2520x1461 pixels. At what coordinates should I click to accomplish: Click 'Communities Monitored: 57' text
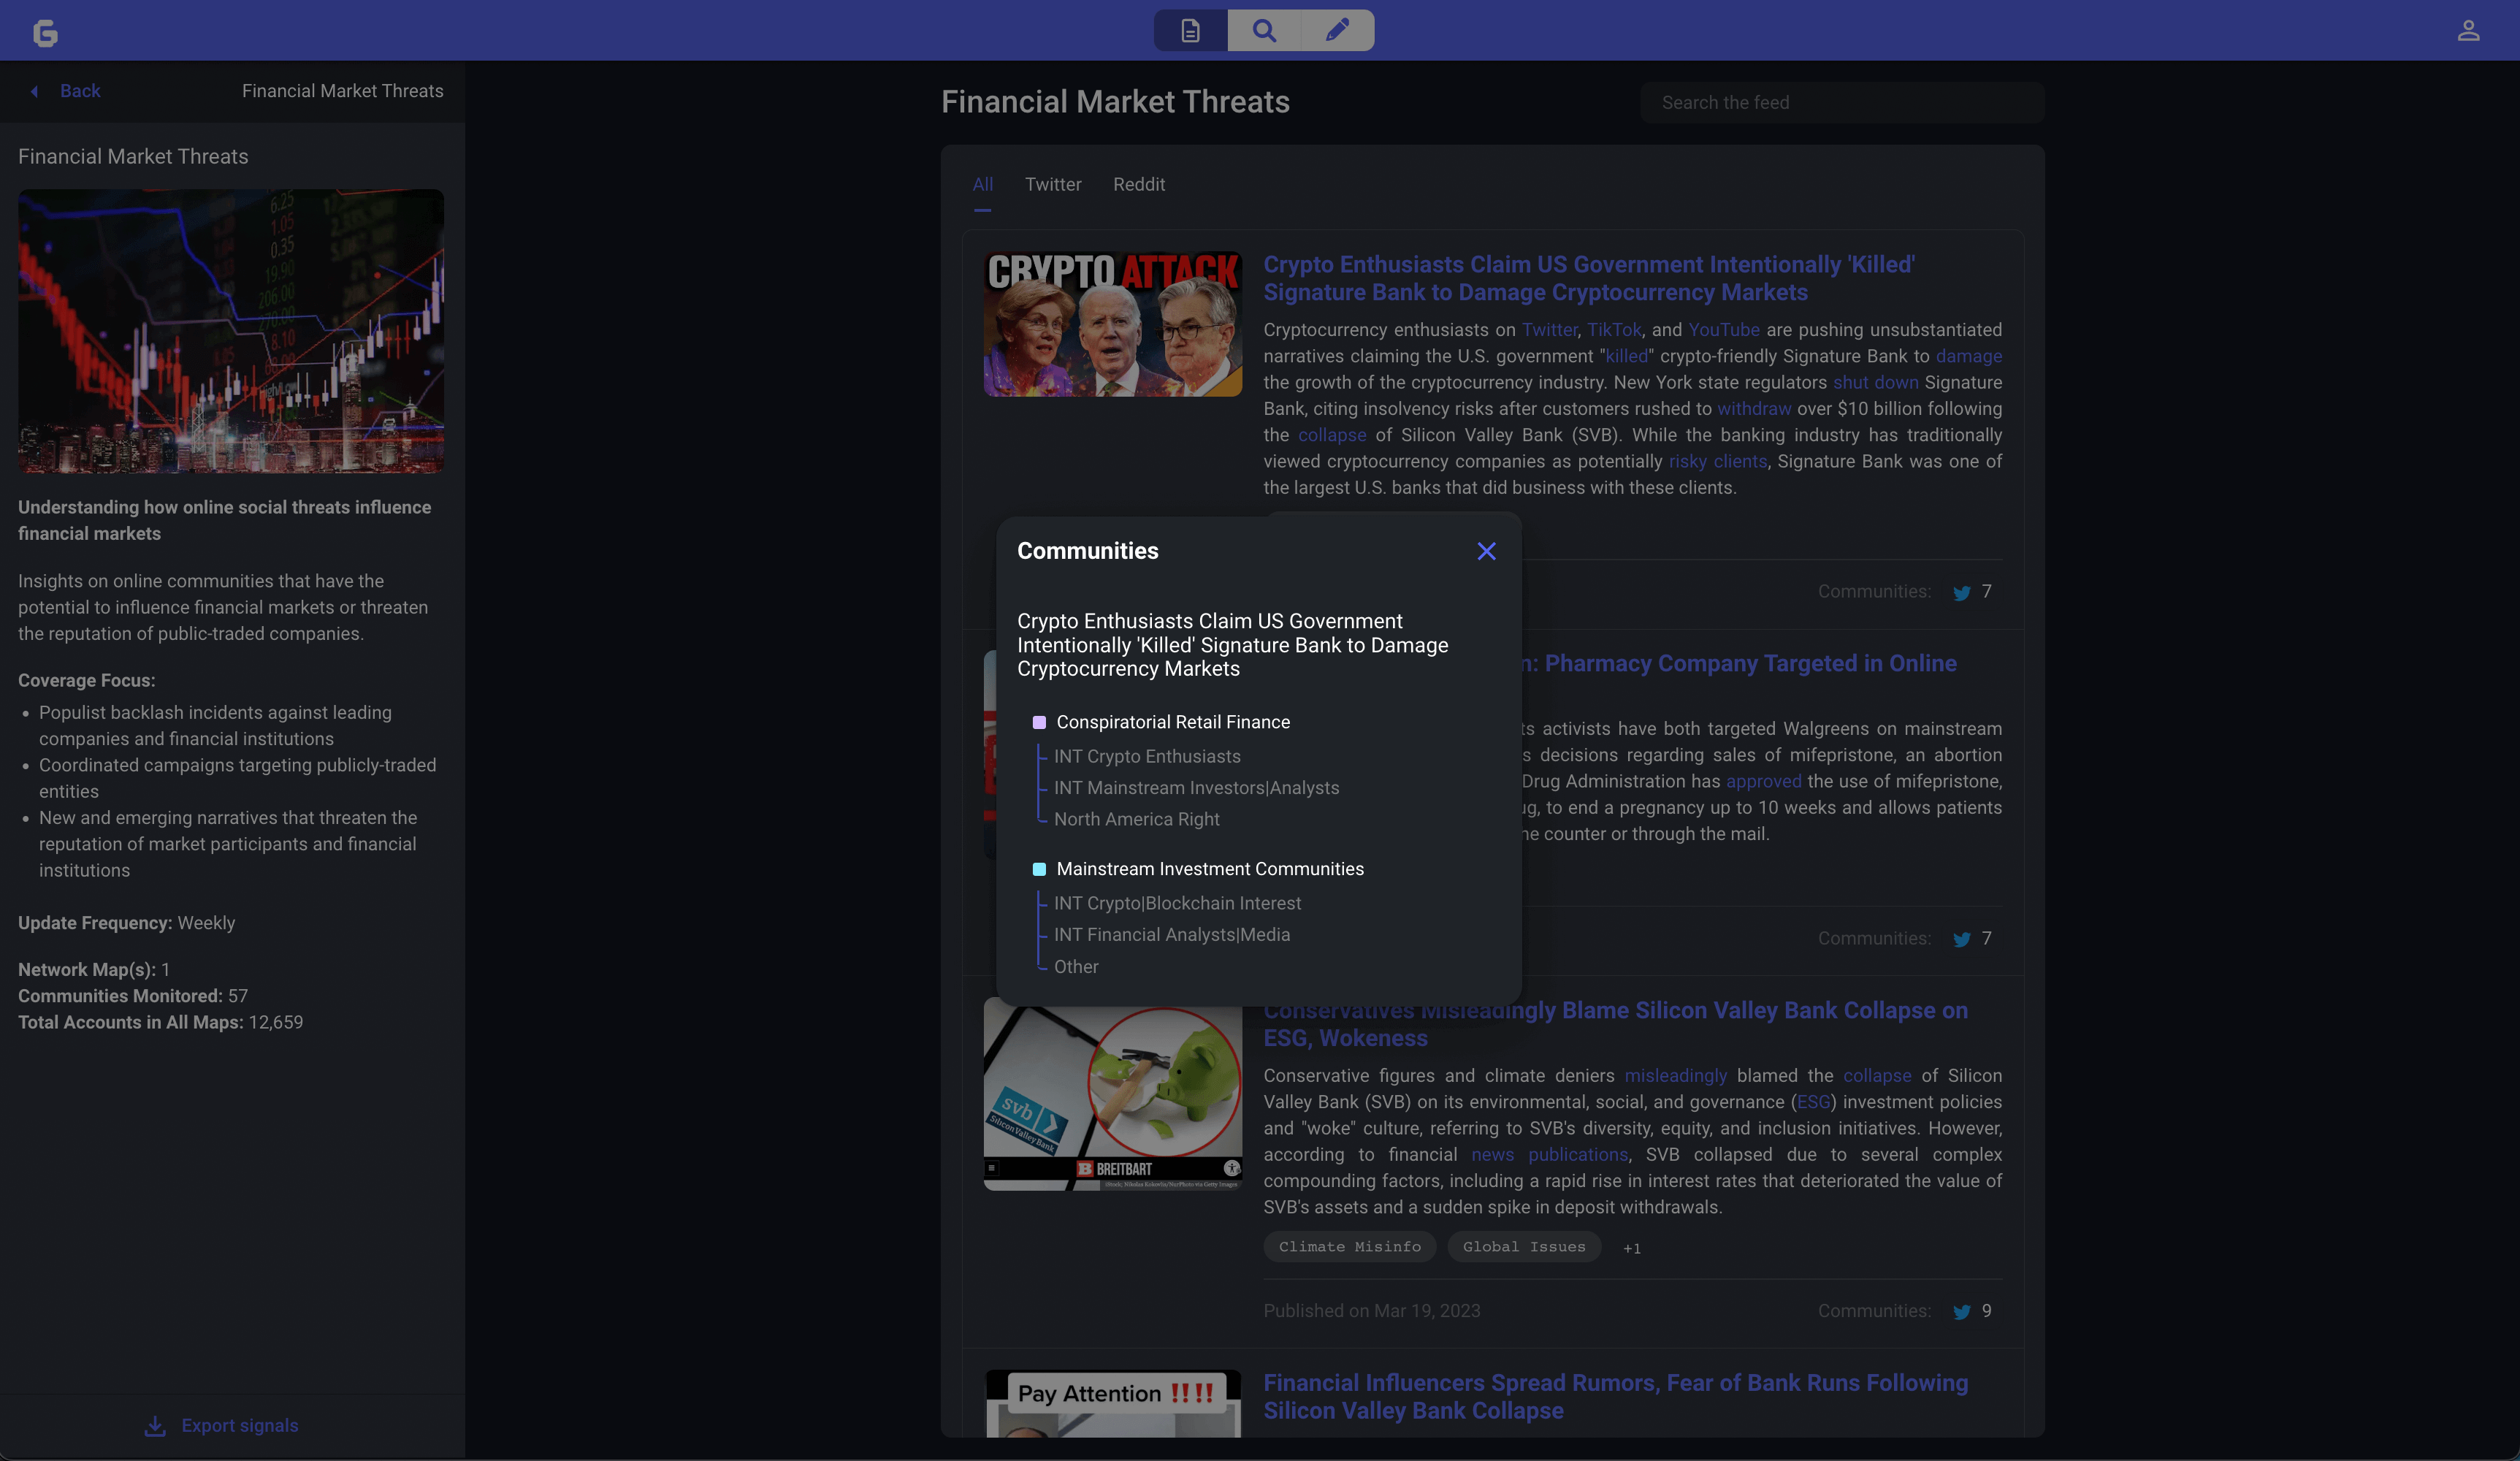pyautogui.click(x=133, y=996)
